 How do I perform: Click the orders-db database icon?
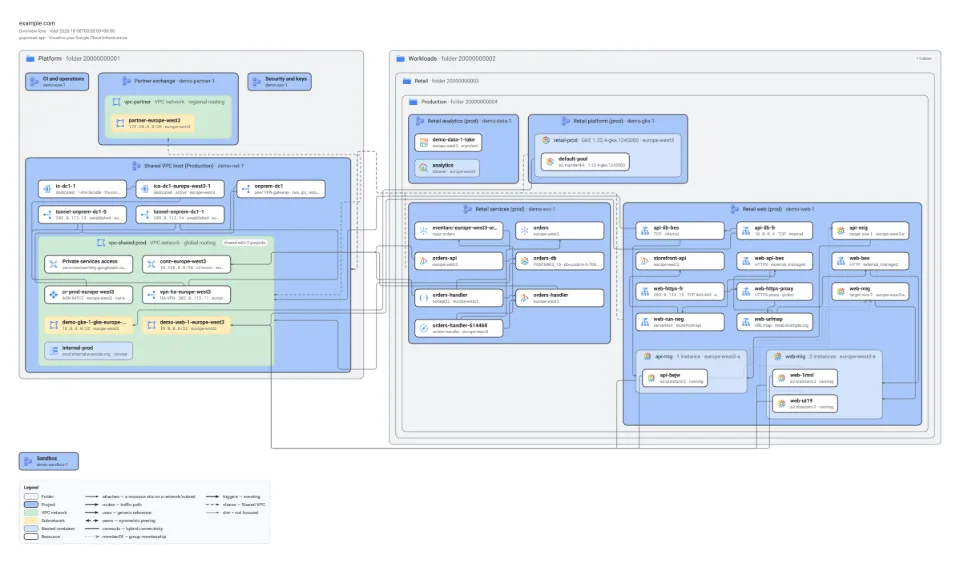(524, 261)
